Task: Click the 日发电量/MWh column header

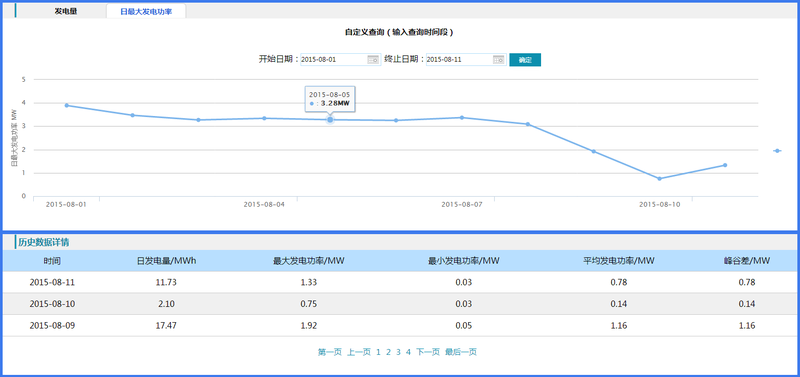Action: [166, 261]
